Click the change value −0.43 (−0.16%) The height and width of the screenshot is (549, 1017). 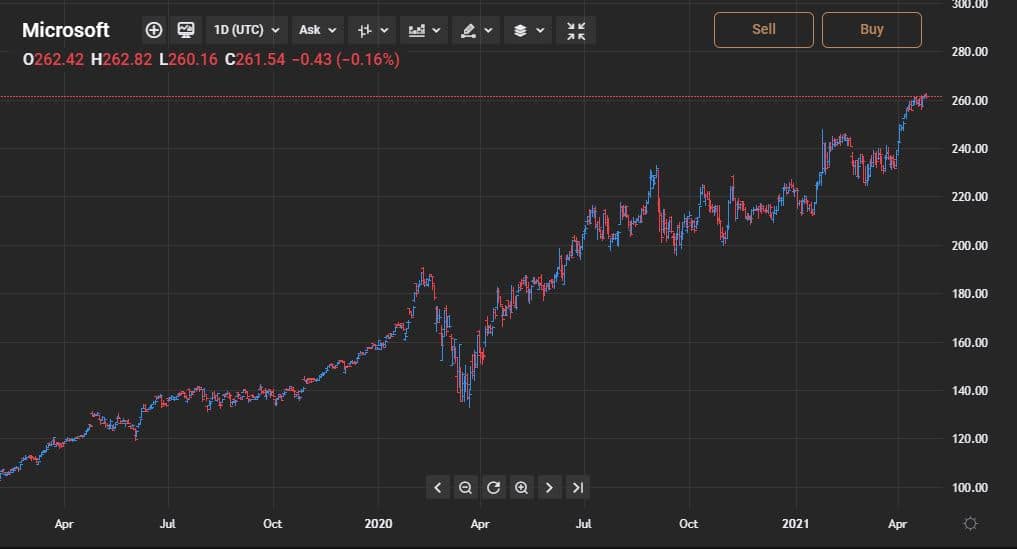346,60
